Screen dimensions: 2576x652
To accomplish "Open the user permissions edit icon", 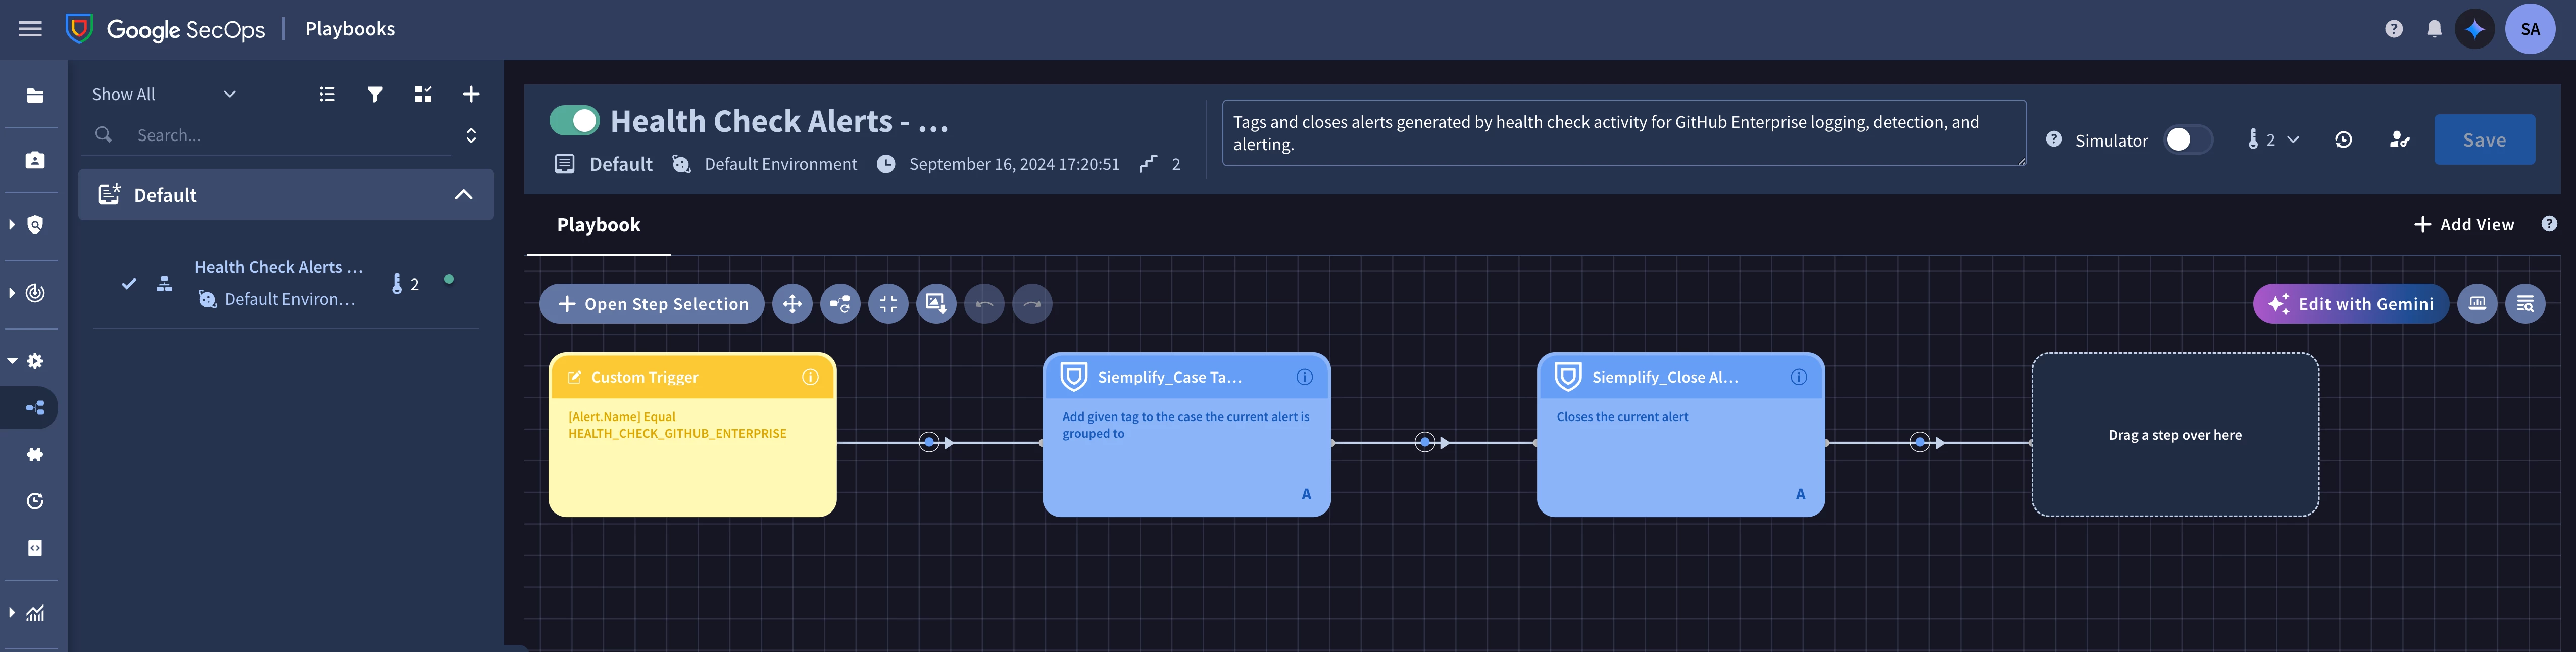I will pyautogui.click(x=2399, y=140).
